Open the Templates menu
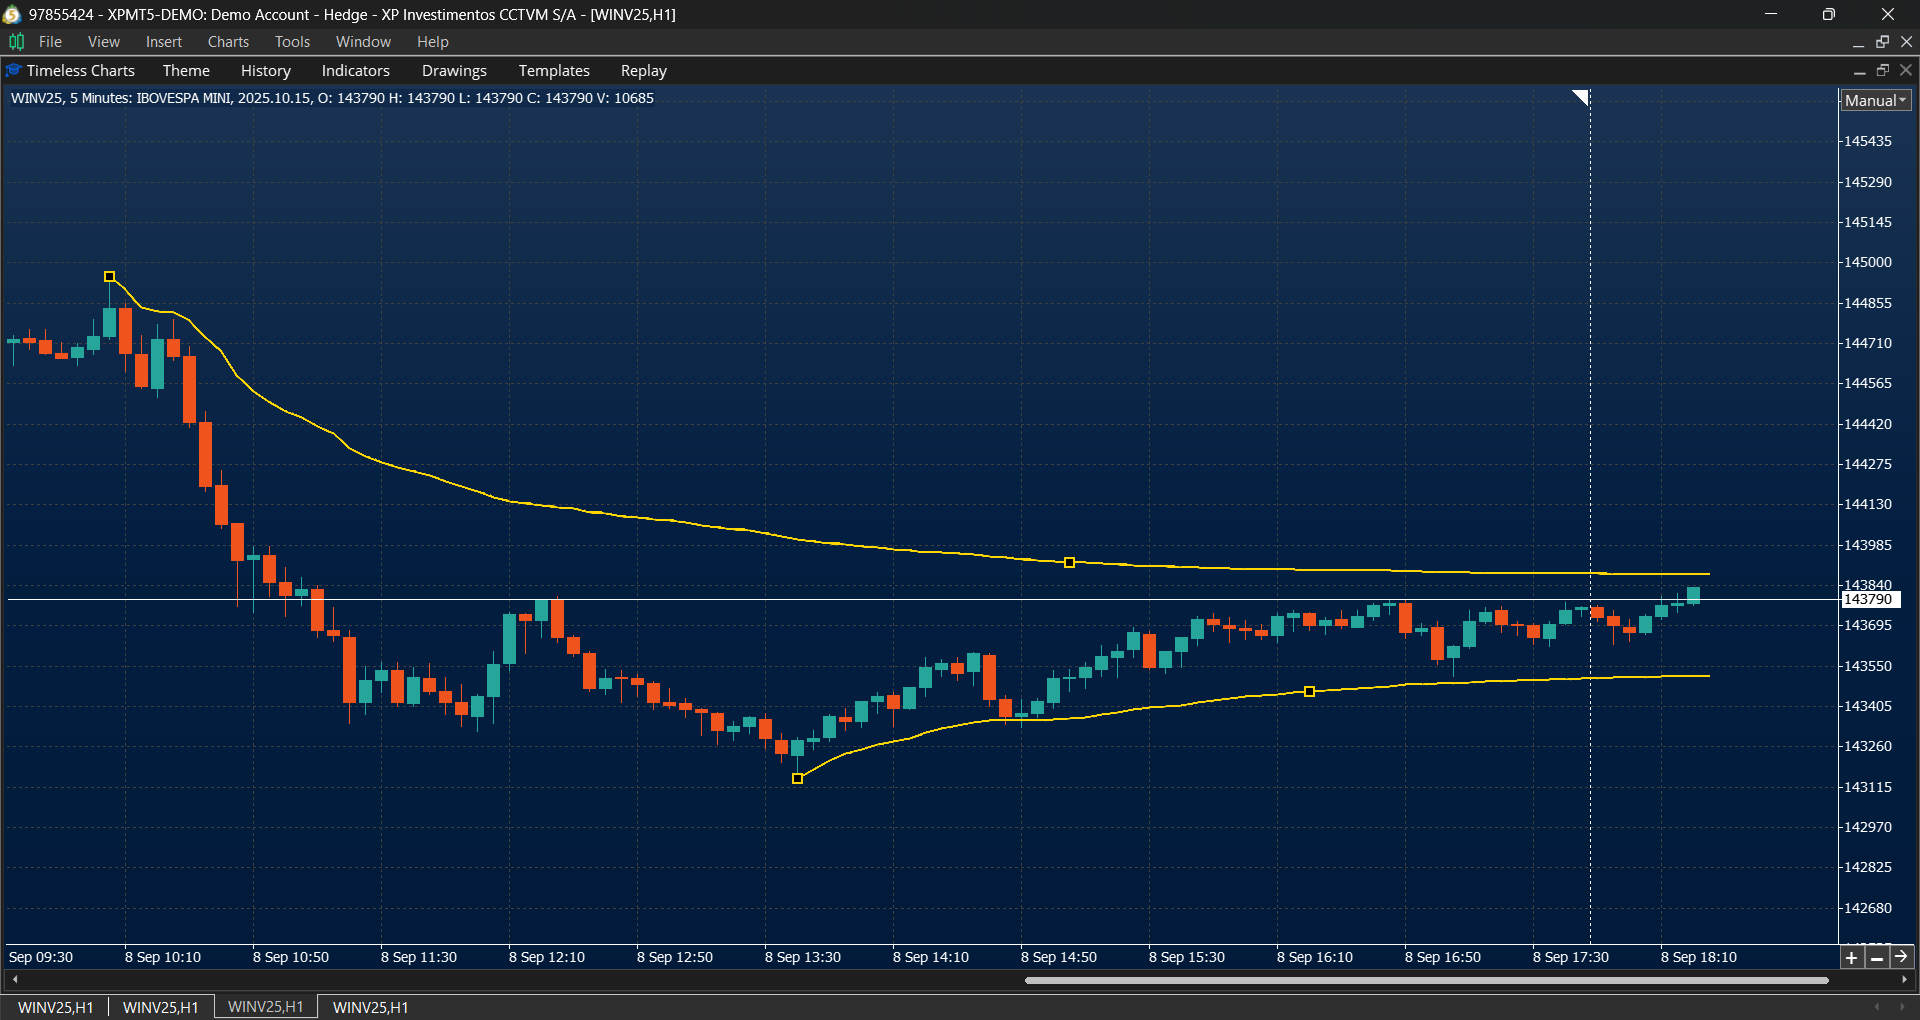Image resolution: width=1920 pixels, height=1020 pixels. pos(553,70)
